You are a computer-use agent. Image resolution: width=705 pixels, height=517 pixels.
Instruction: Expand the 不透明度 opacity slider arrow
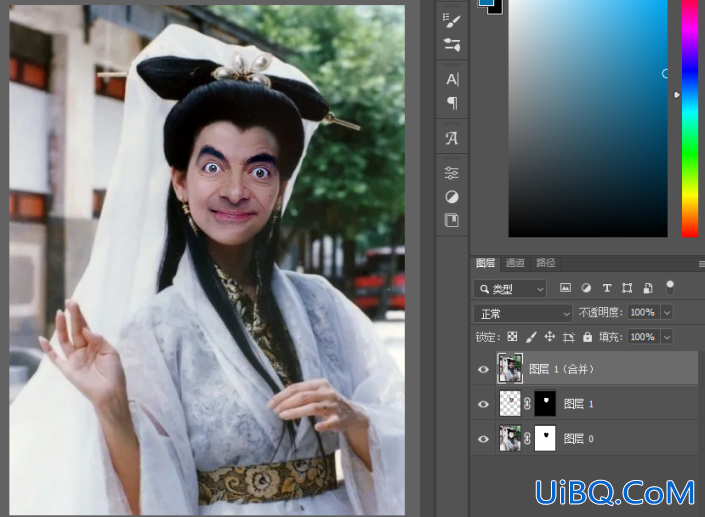667,312
